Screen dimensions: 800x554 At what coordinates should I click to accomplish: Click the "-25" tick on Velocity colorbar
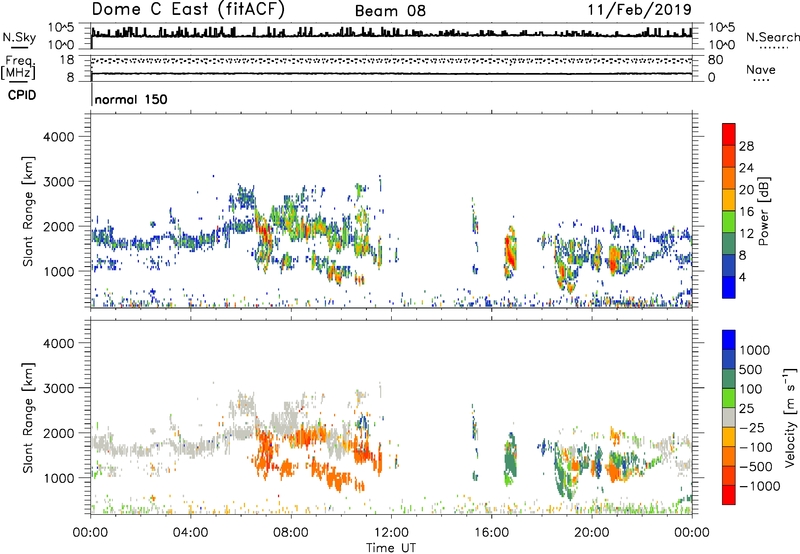(x=753, y=427)
